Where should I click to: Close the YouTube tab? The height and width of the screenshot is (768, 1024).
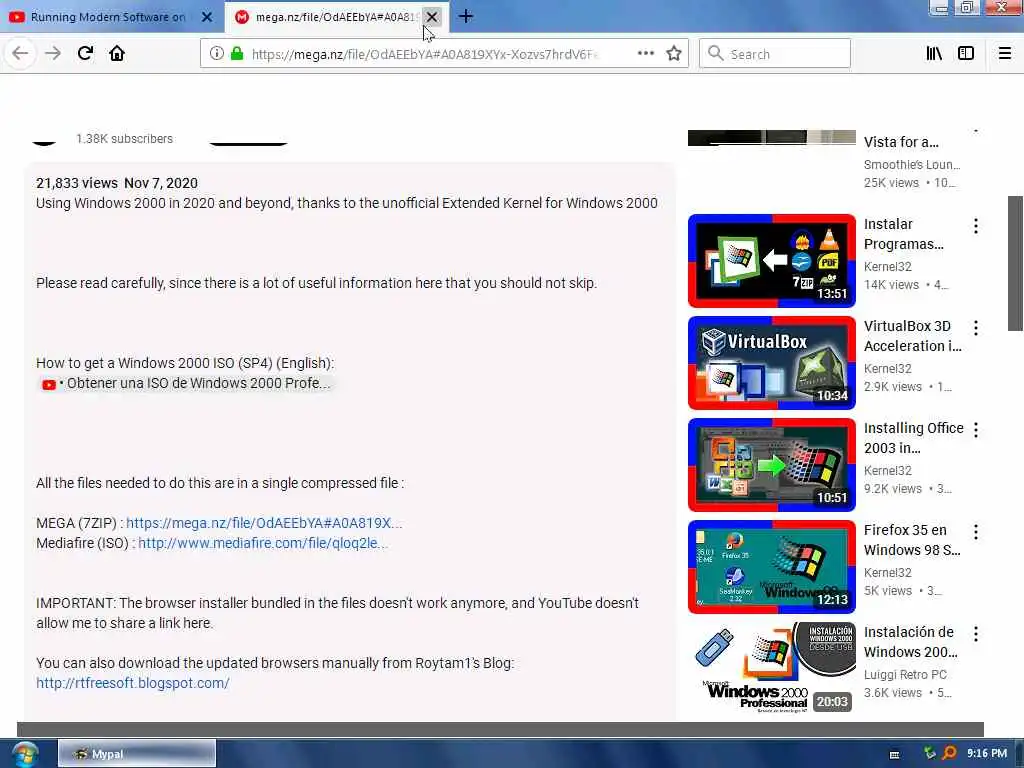pos(207,17)
